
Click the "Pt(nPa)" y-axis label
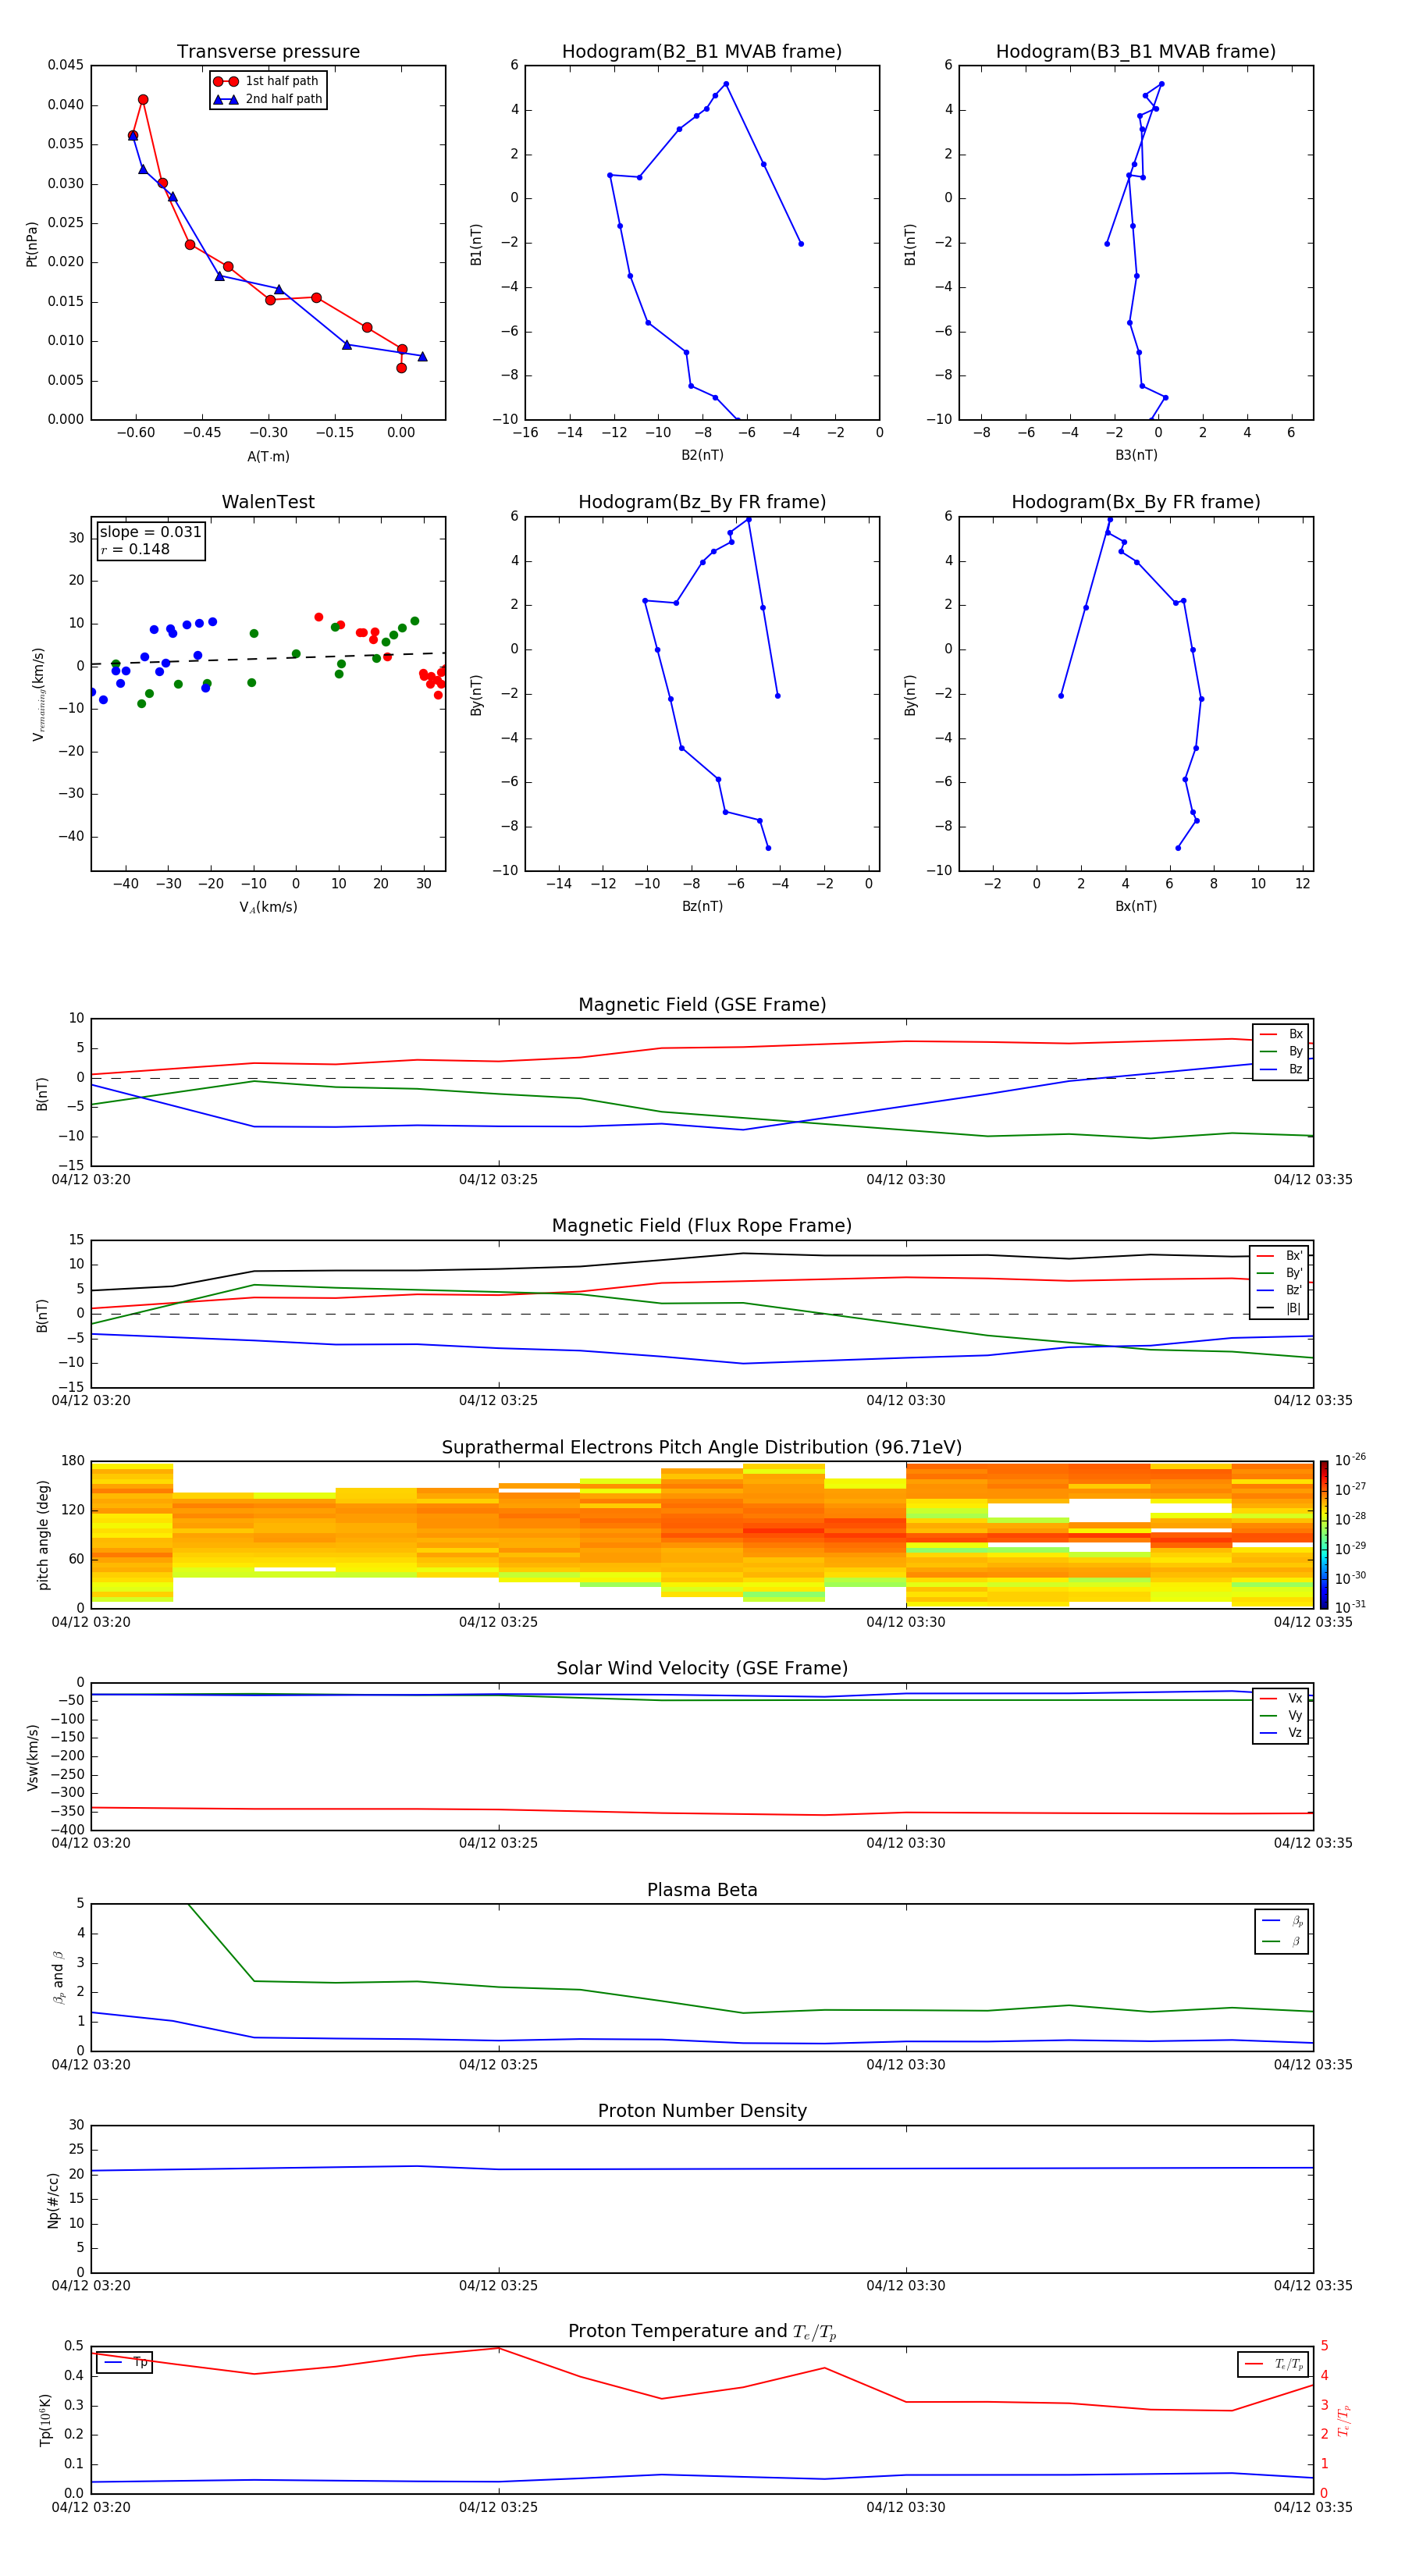pos(32,244)
